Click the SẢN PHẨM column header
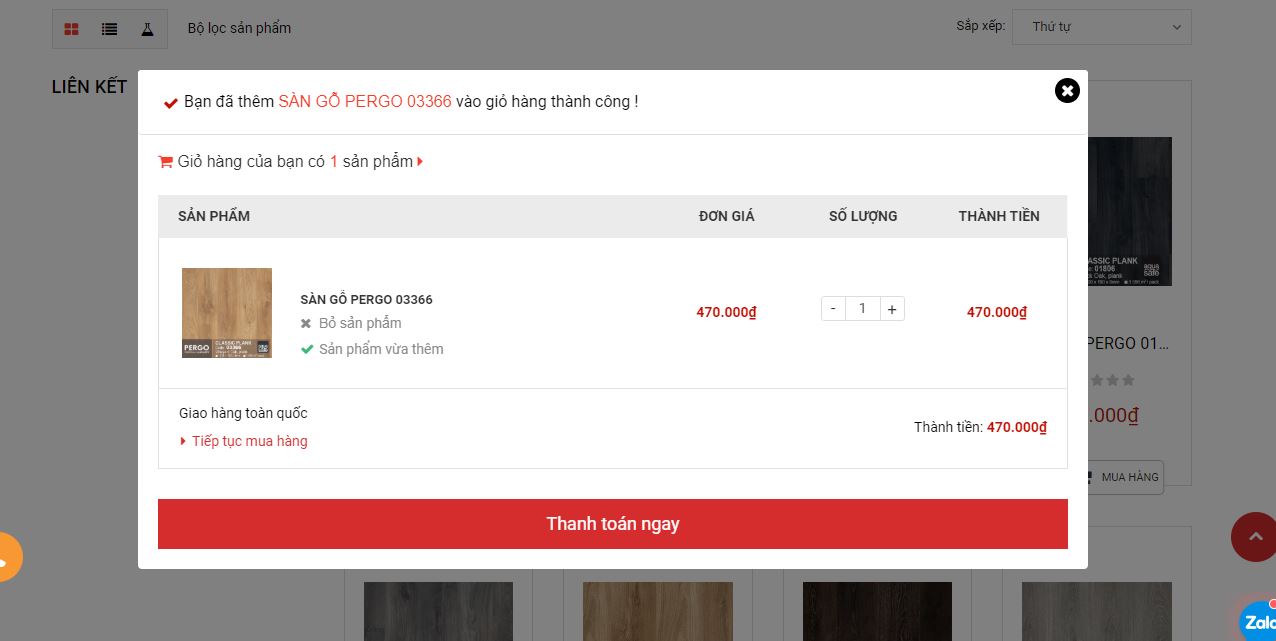 pos(214,216)
